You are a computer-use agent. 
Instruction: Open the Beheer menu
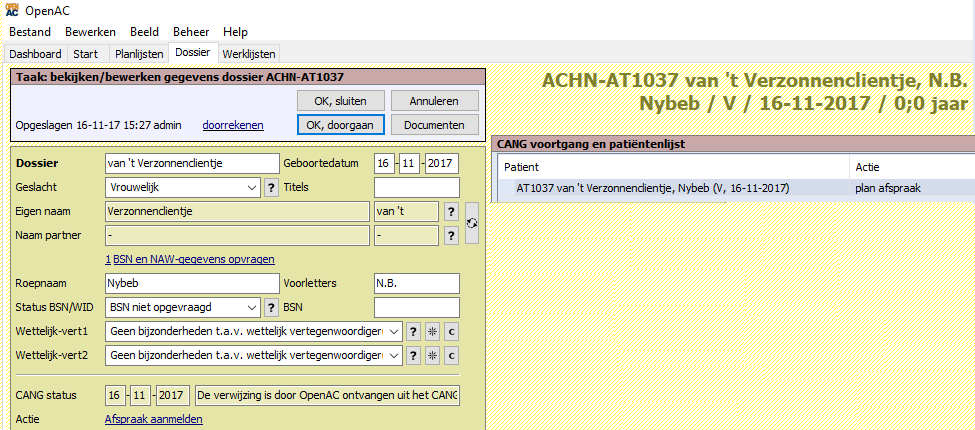click(191, 32)
